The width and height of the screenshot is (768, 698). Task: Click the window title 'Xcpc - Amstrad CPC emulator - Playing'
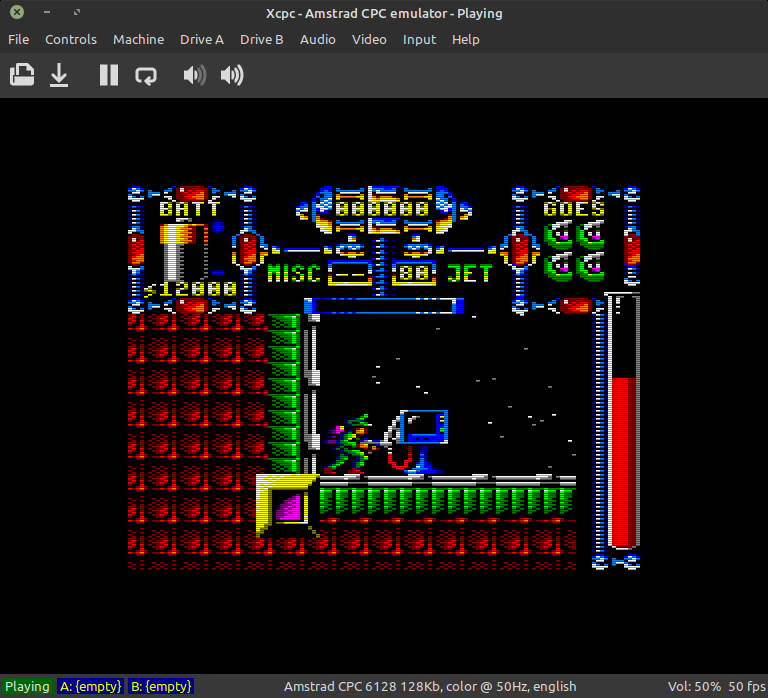coord(384,13)
